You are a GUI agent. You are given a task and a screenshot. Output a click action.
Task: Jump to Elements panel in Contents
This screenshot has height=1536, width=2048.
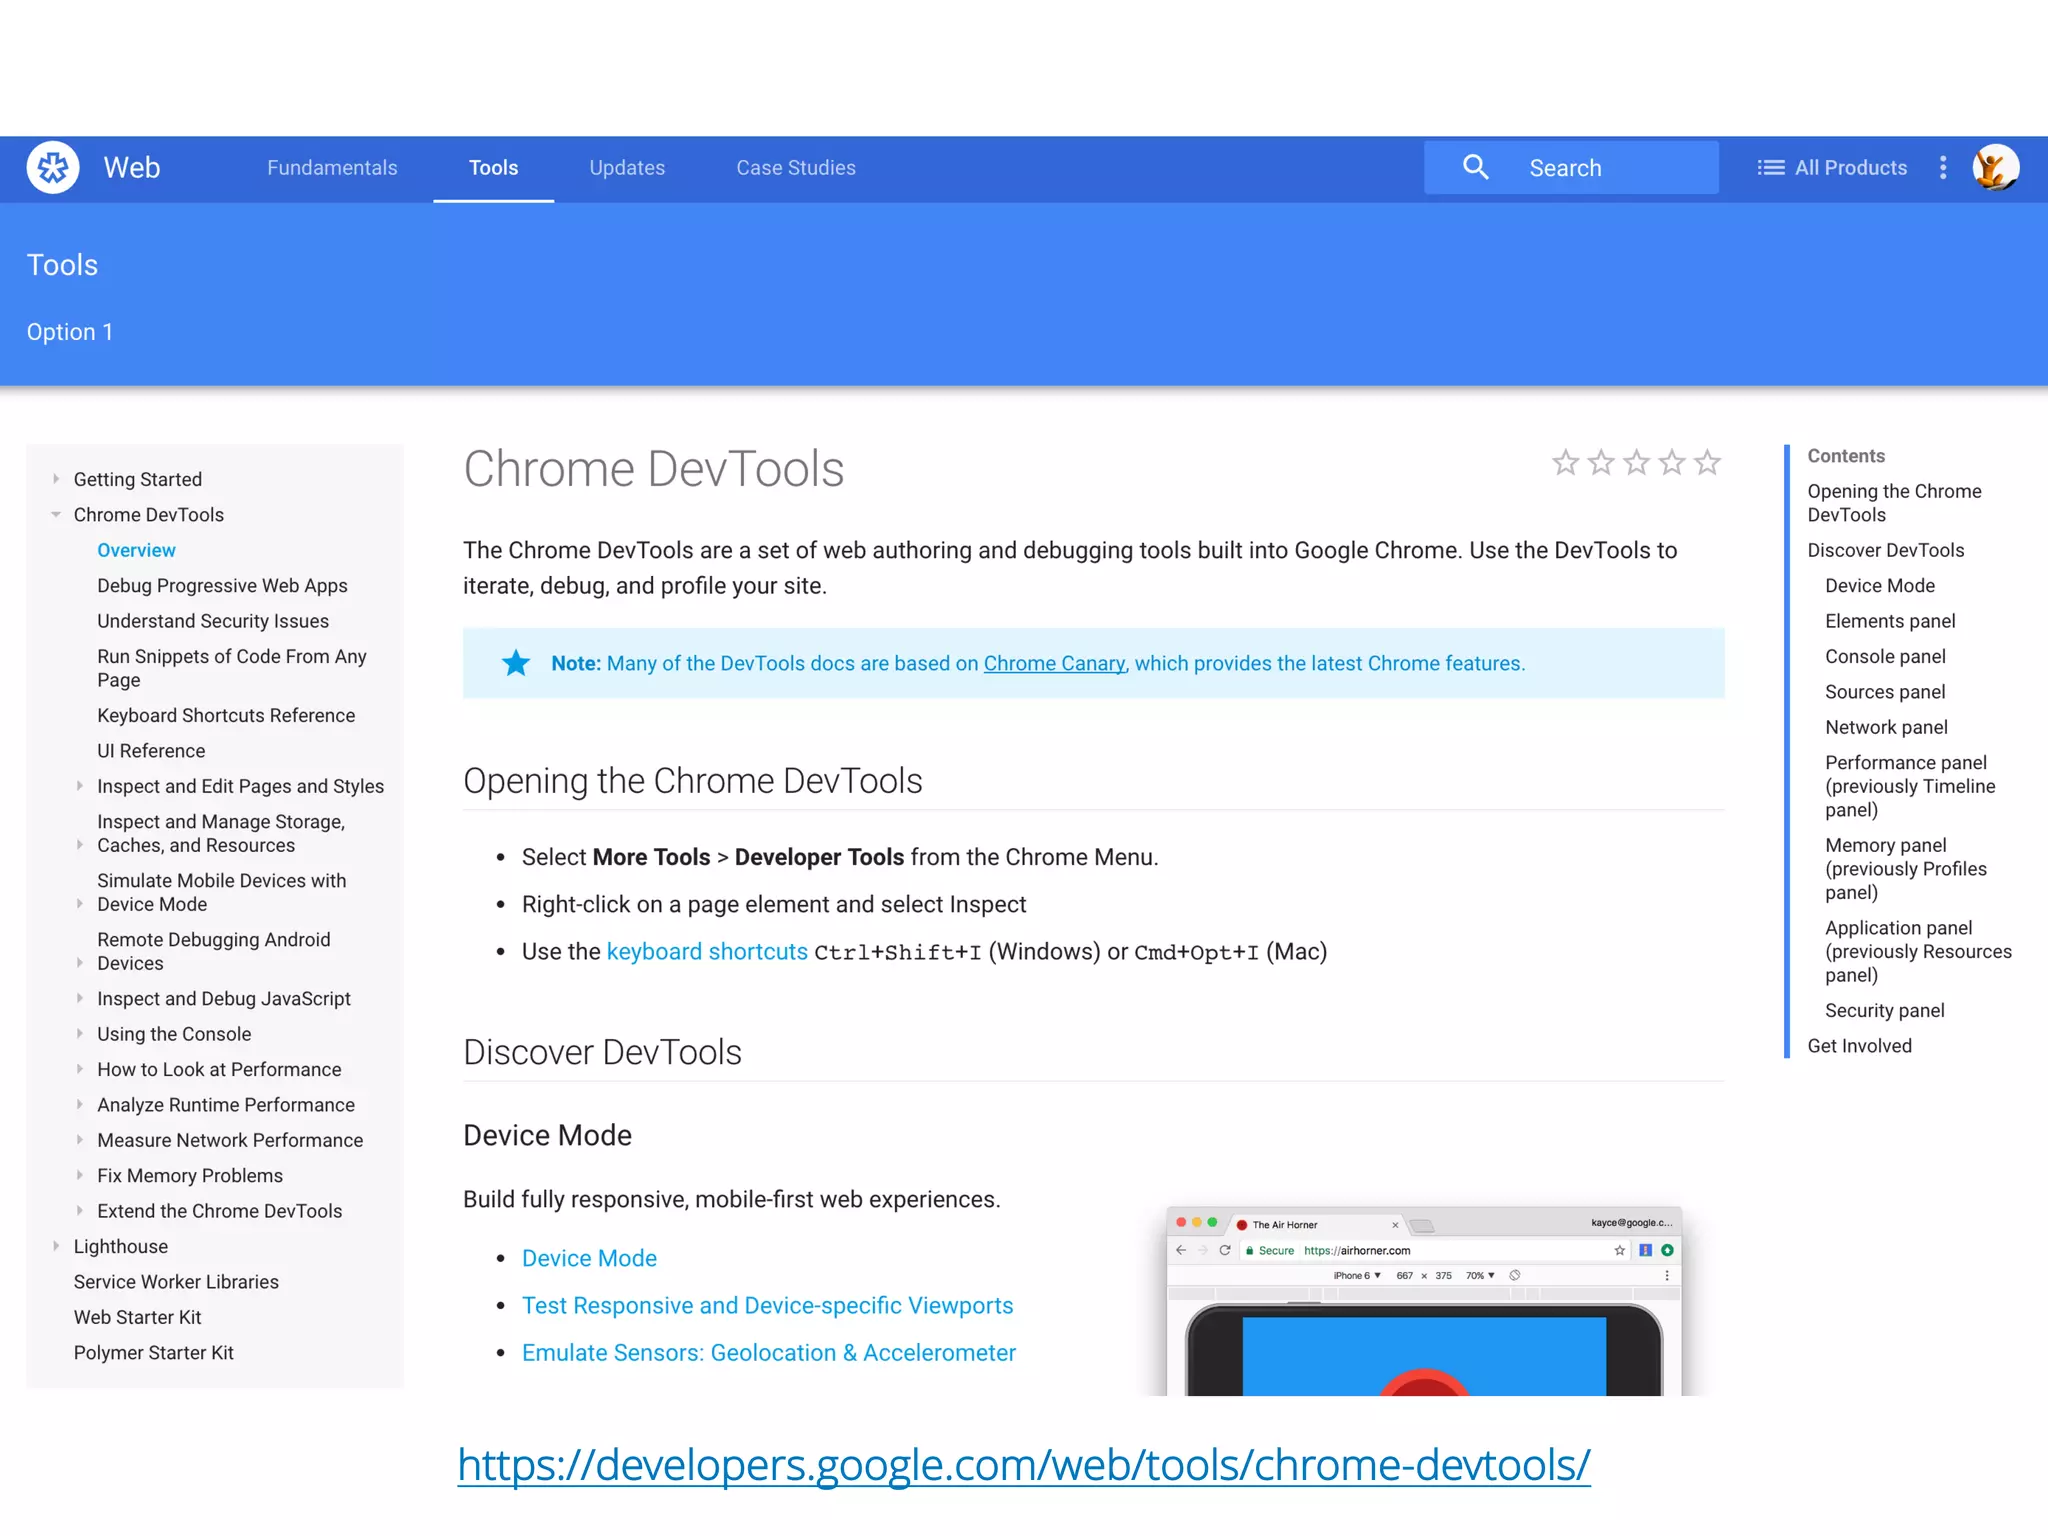click(1890, 621)
